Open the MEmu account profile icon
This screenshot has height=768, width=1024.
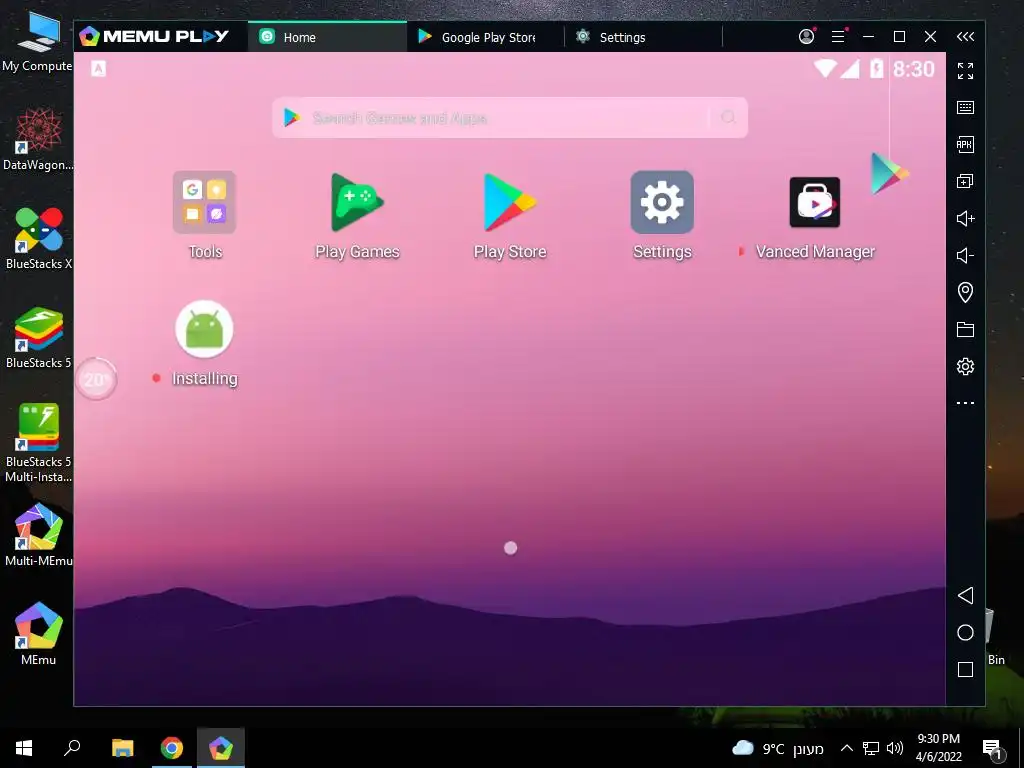tap(807, 37)
